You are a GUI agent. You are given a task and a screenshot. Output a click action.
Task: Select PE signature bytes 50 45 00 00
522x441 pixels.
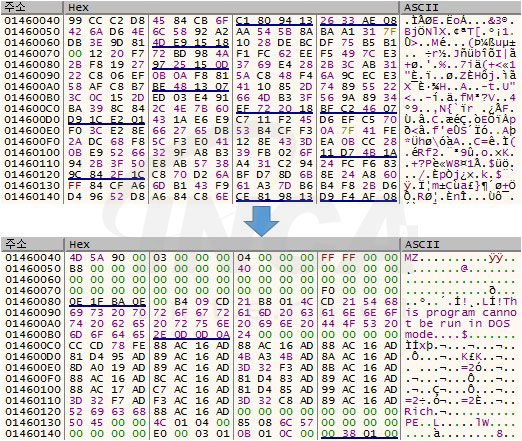(108, 423)
